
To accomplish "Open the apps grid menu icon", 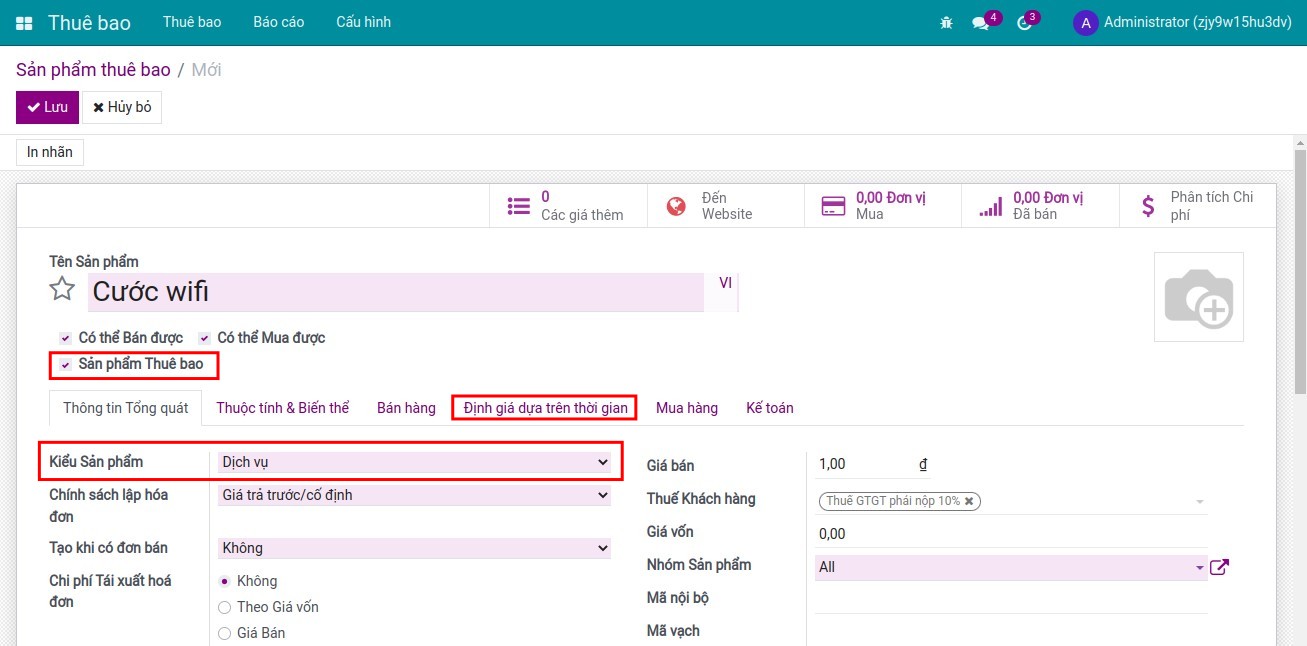I will [24, 22].
